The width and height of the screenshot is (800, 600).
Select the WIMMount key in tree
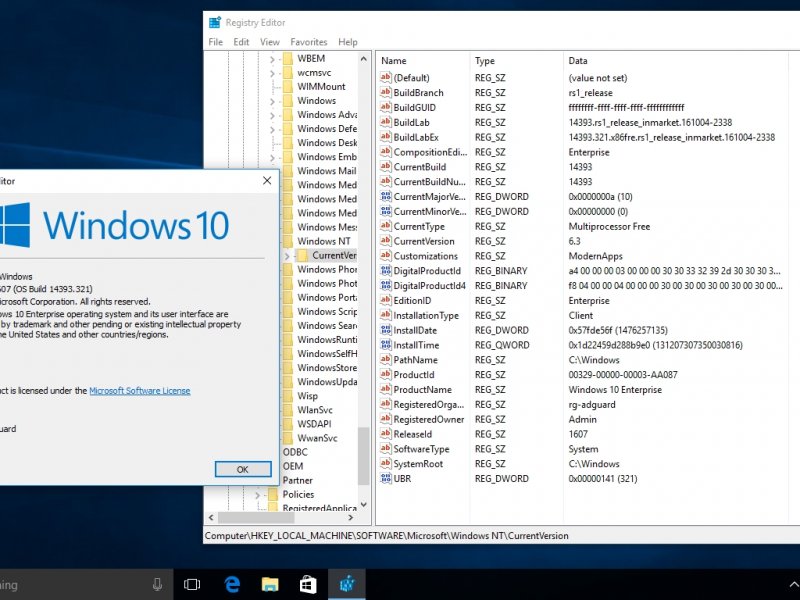click(321, 86)
